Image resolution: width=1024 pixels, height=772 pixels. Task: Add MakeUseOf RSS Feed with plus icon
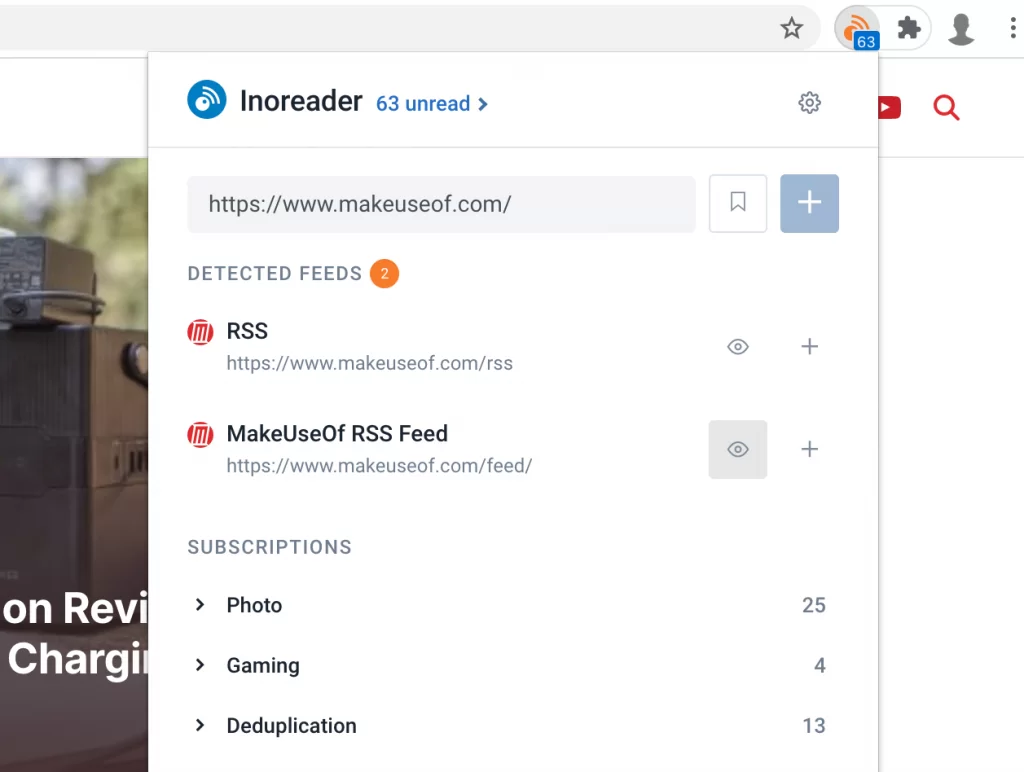click(x=809, y=449)
